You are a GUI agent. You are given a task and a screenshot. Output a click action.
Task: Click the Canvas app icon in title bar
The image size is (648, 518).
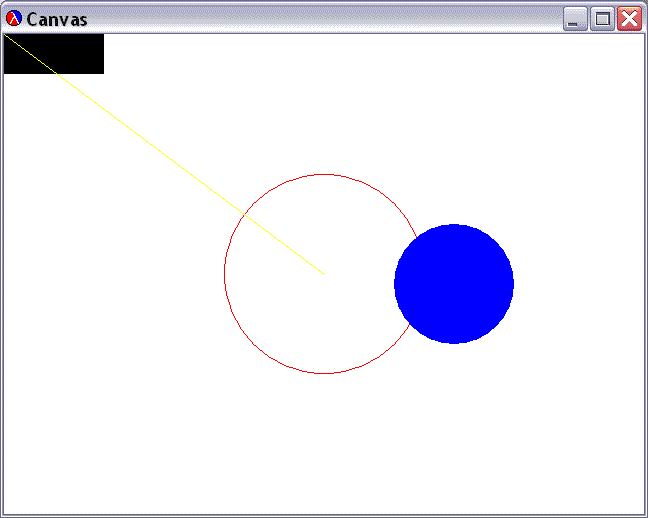(x=14, y=19)
